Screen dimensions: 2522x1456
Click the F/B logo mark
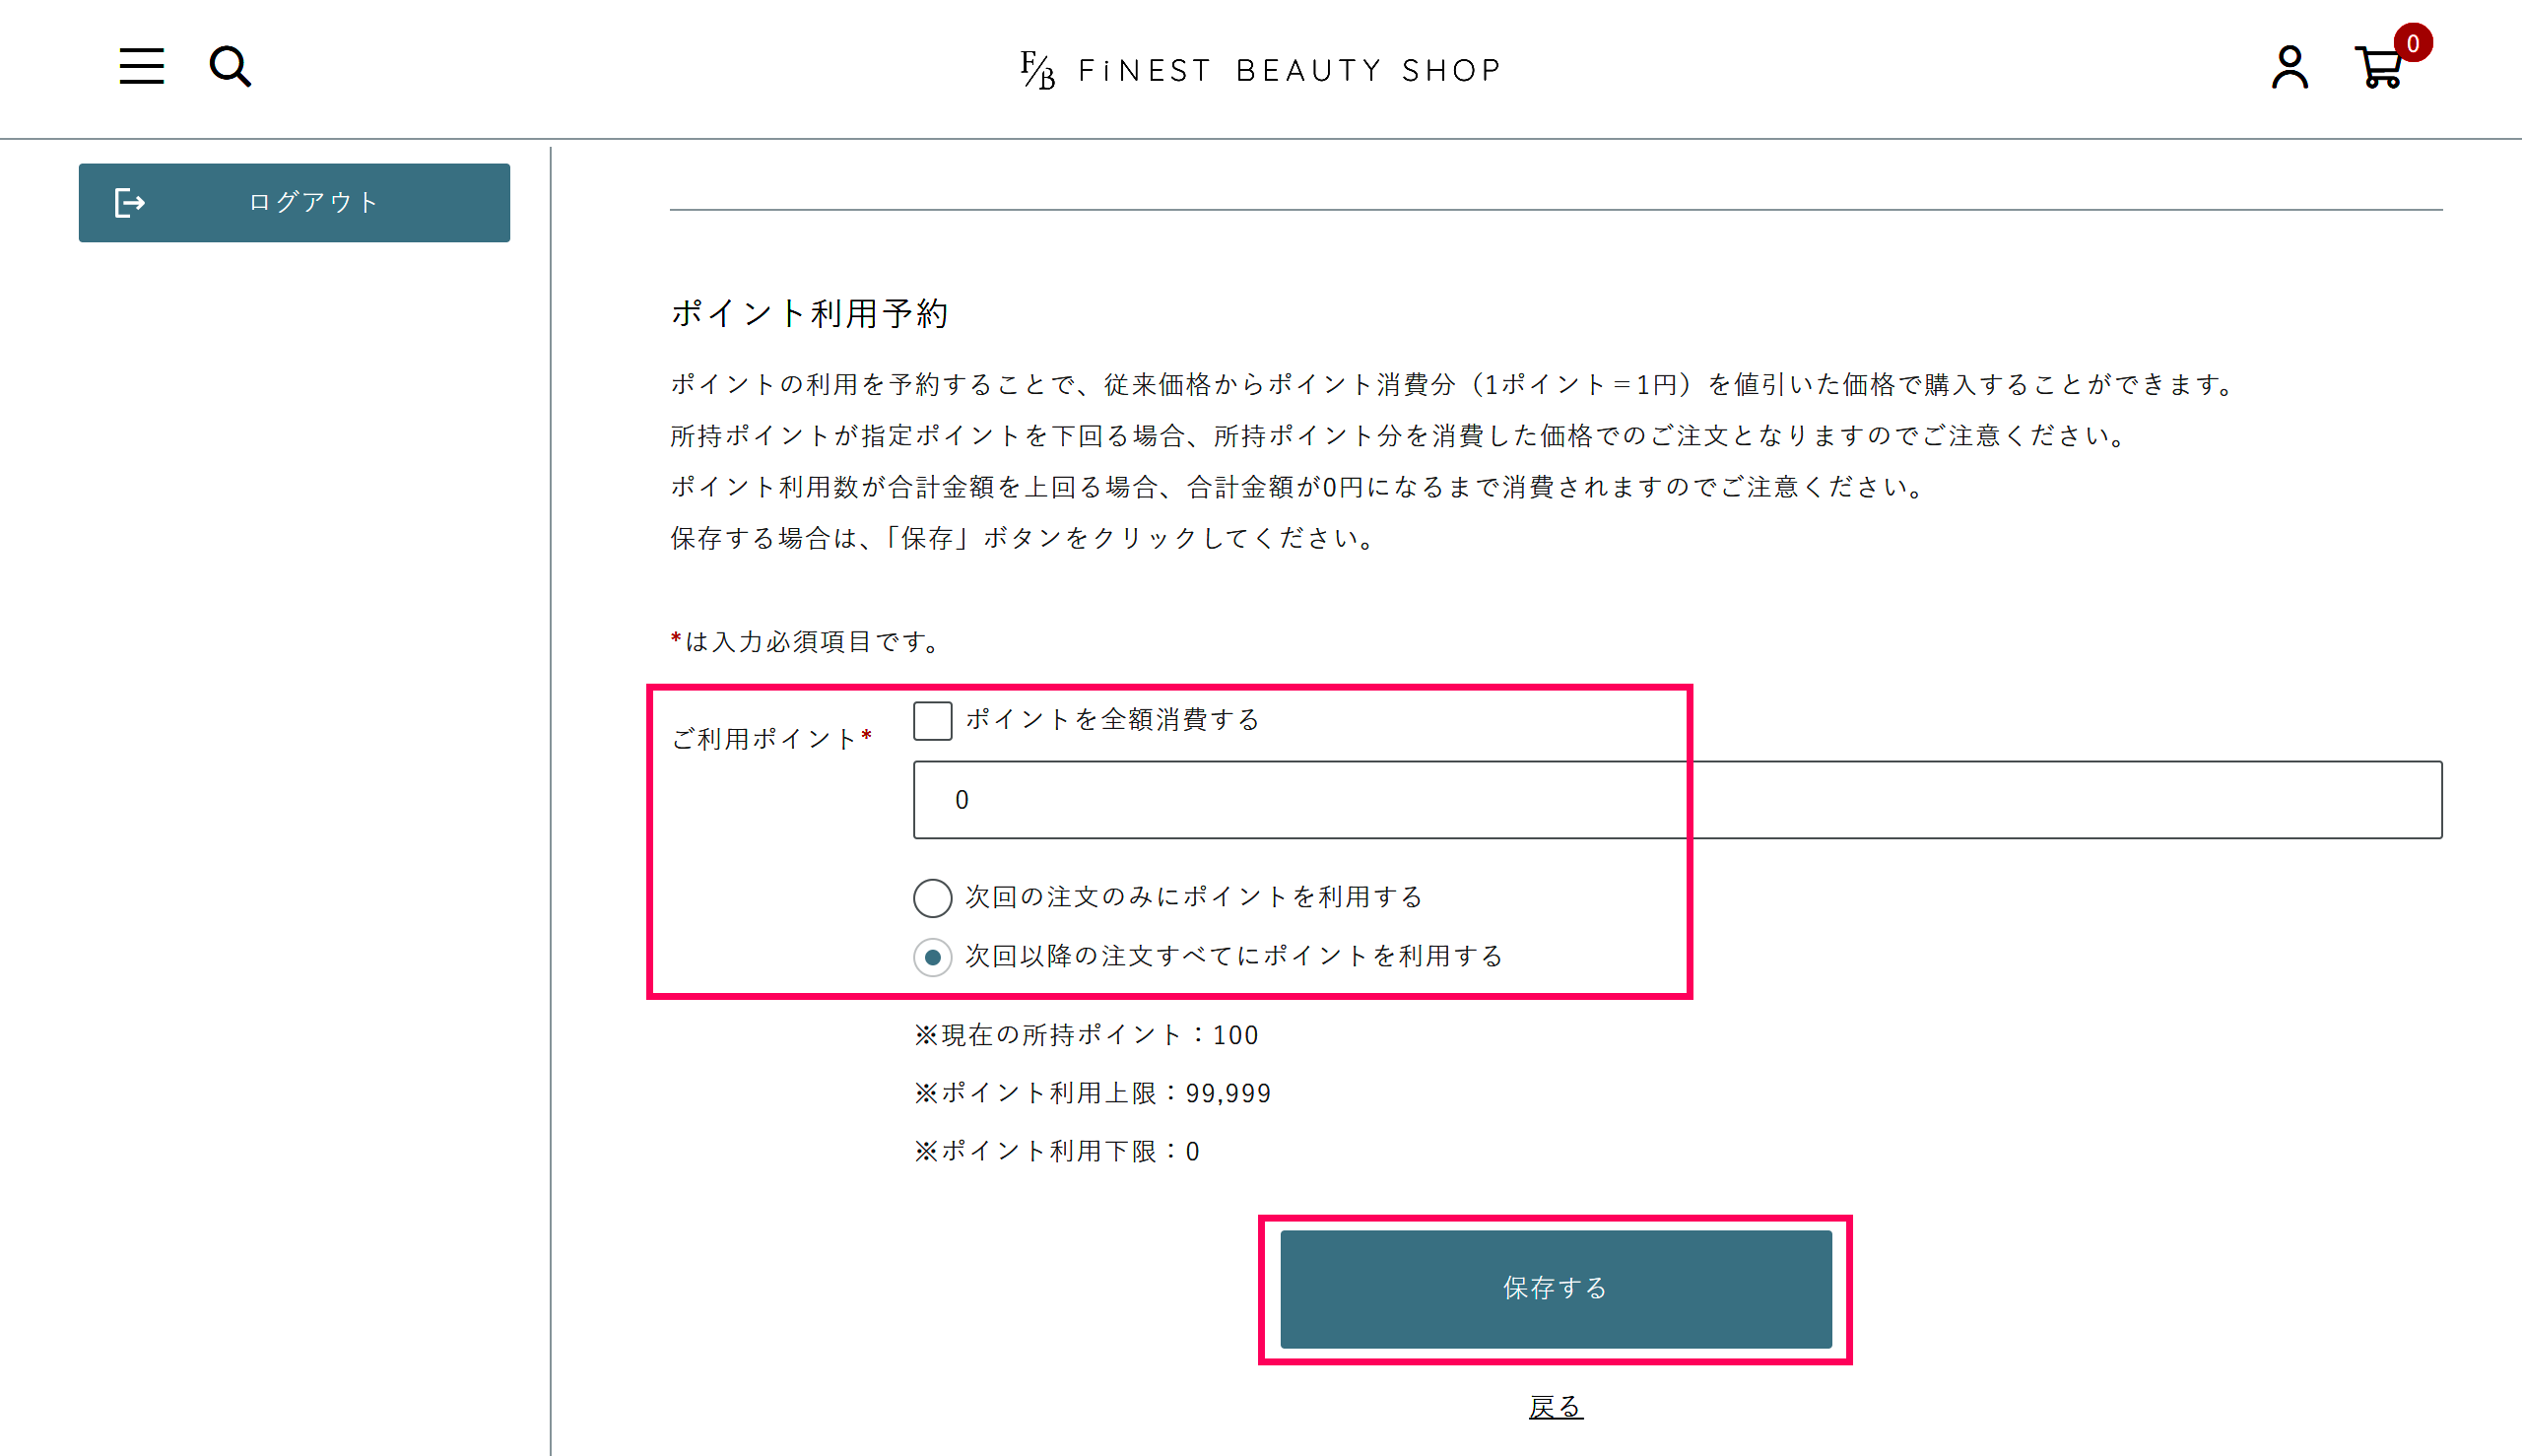click(x=1036, y=68)
